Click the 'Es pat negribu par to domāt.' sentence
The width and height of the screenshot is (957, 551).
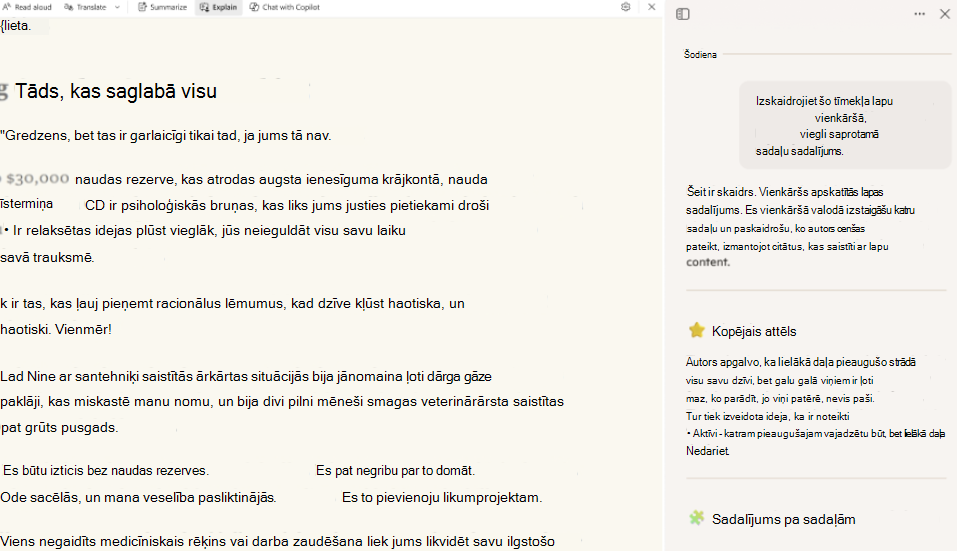coord(395,470)
